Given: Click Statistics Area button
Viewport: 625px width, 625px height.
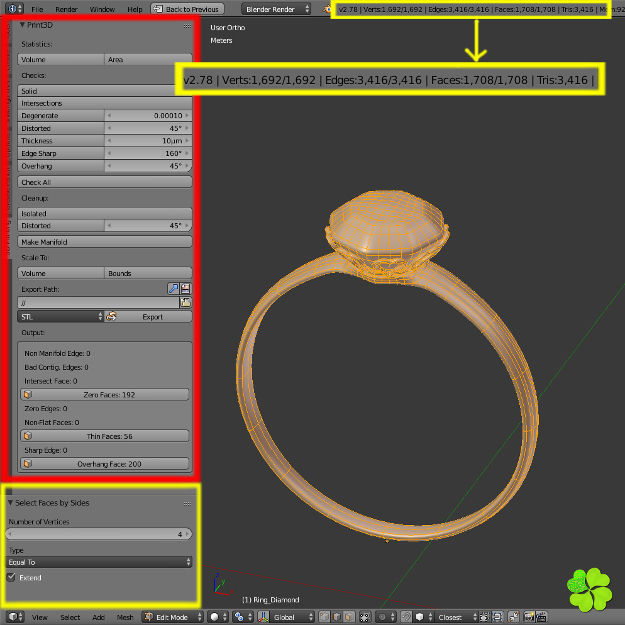Looking at the screenshot, I should [x=148, y=59].
